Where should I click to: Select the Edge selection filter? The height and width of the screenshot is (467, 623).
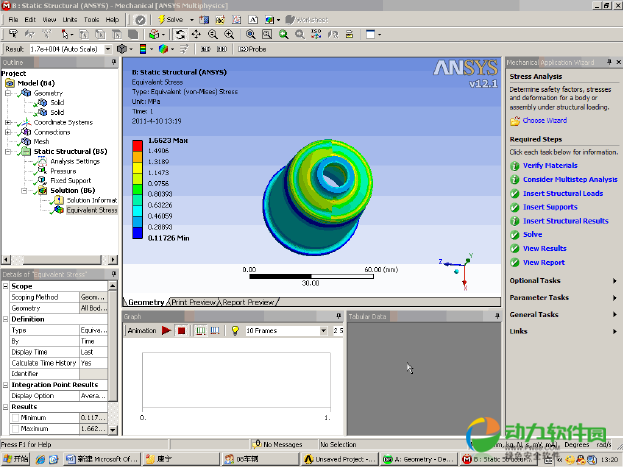pyautogui.click(x=100, y=35)
